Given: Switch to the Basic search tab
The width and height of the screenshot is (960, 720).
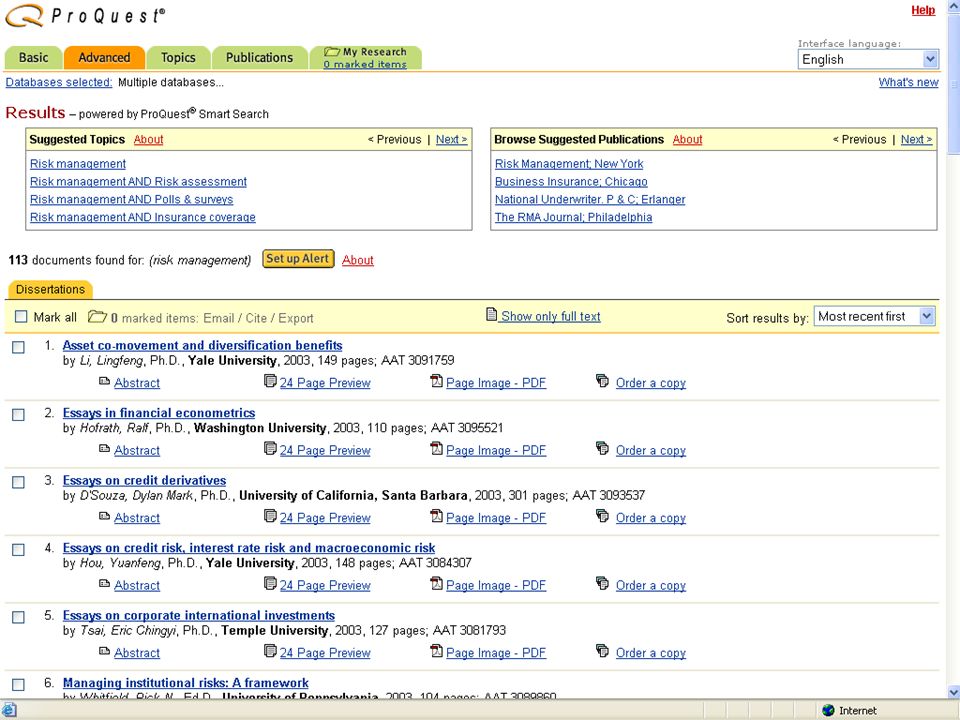Looking at the screenshot, I should 33,58.
